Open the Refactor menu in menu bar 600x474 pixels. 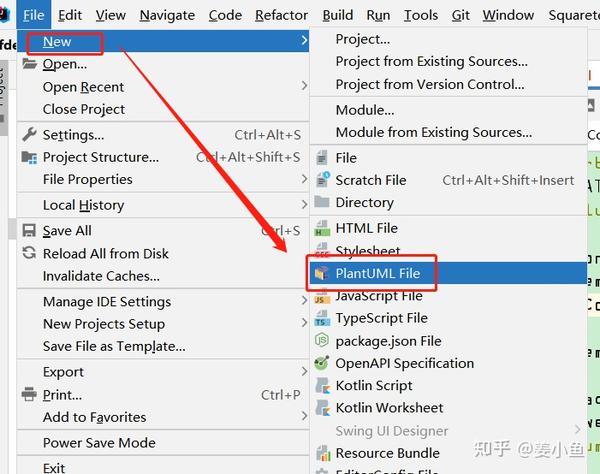point(281,15)
